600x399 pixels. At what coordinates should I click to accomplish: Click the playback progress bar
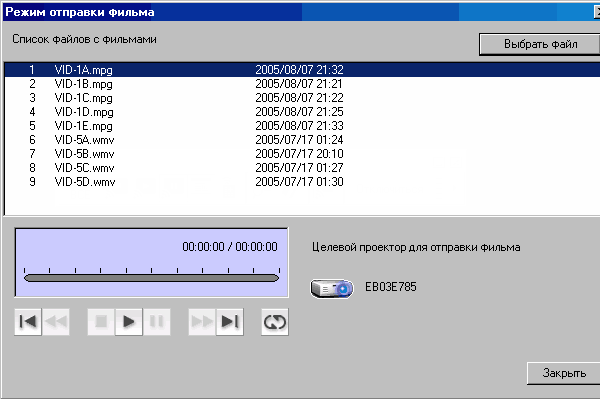pos(152,278)
